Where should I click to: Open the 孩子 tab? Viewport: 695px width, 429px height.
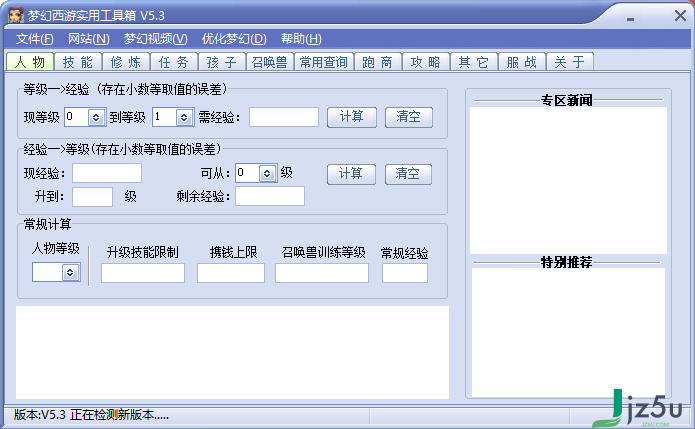pyautogui.click(x=222, y=62)
